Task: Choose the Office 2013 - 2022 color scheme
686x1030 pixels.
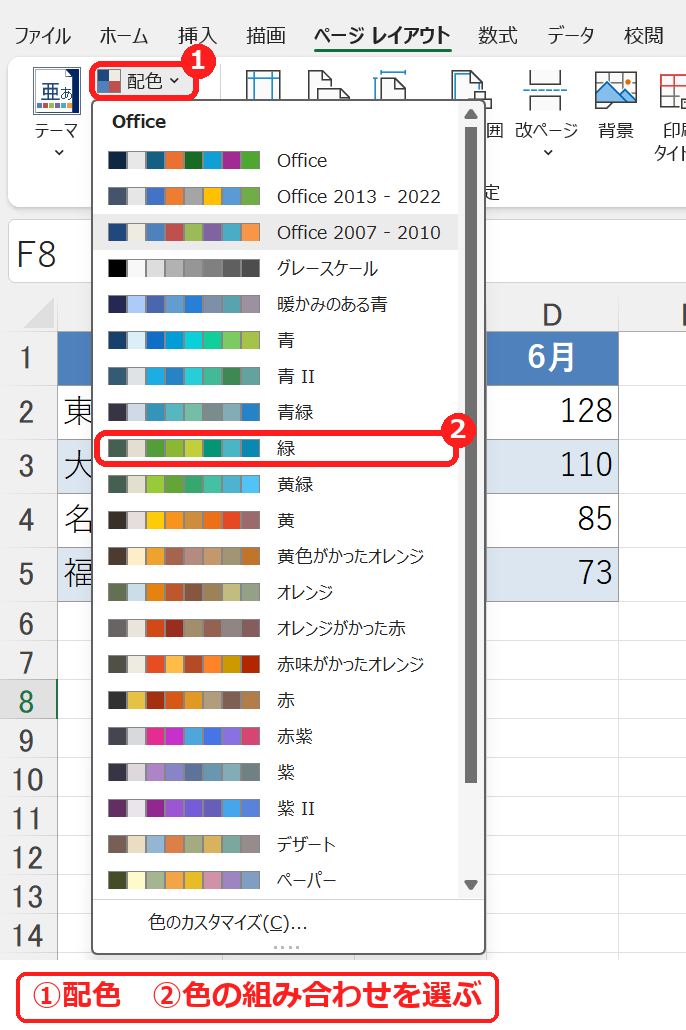Action: click(x=275, y=196)
